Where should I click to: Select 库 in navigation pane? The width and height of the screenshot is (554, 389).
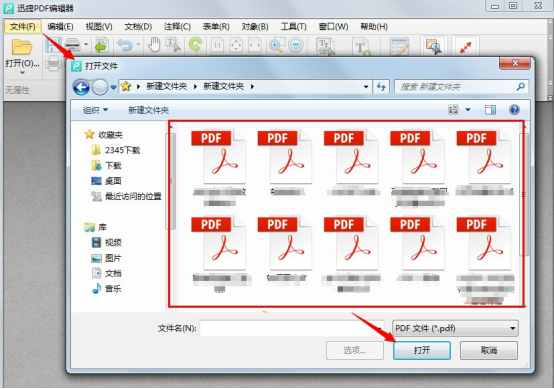(x=95, y=227)
